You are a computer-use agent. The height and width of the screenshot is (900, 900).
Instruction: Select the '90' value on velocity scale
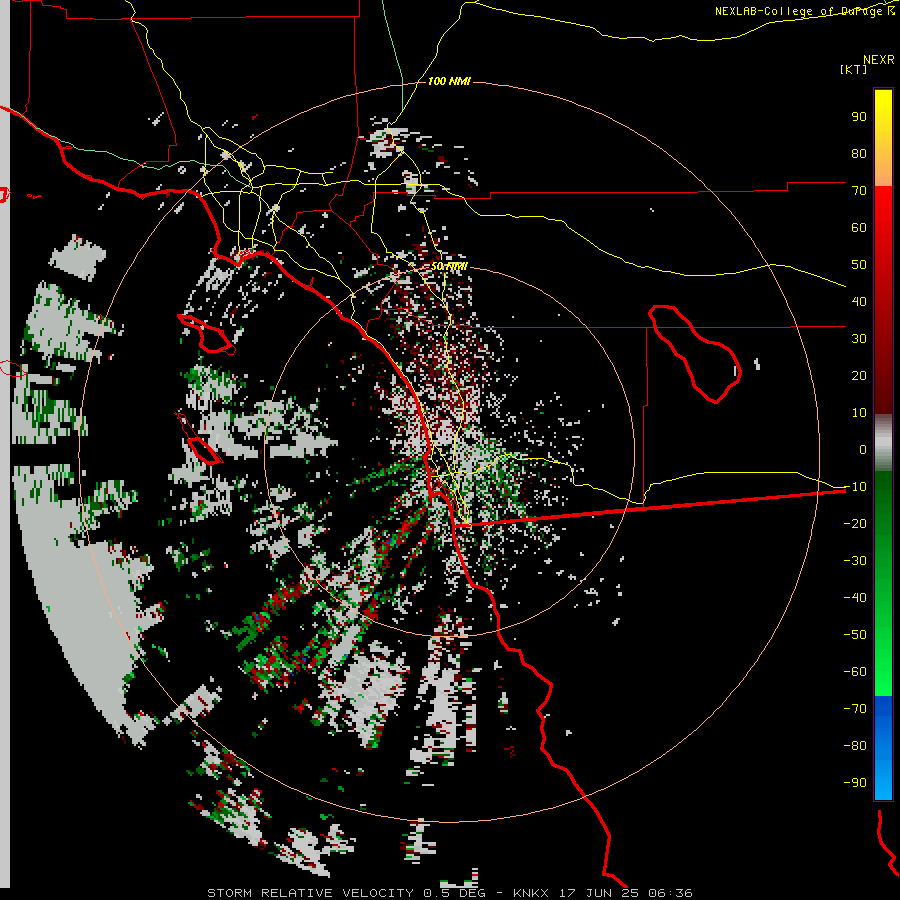pyautogui.click(x=859, y=117)
